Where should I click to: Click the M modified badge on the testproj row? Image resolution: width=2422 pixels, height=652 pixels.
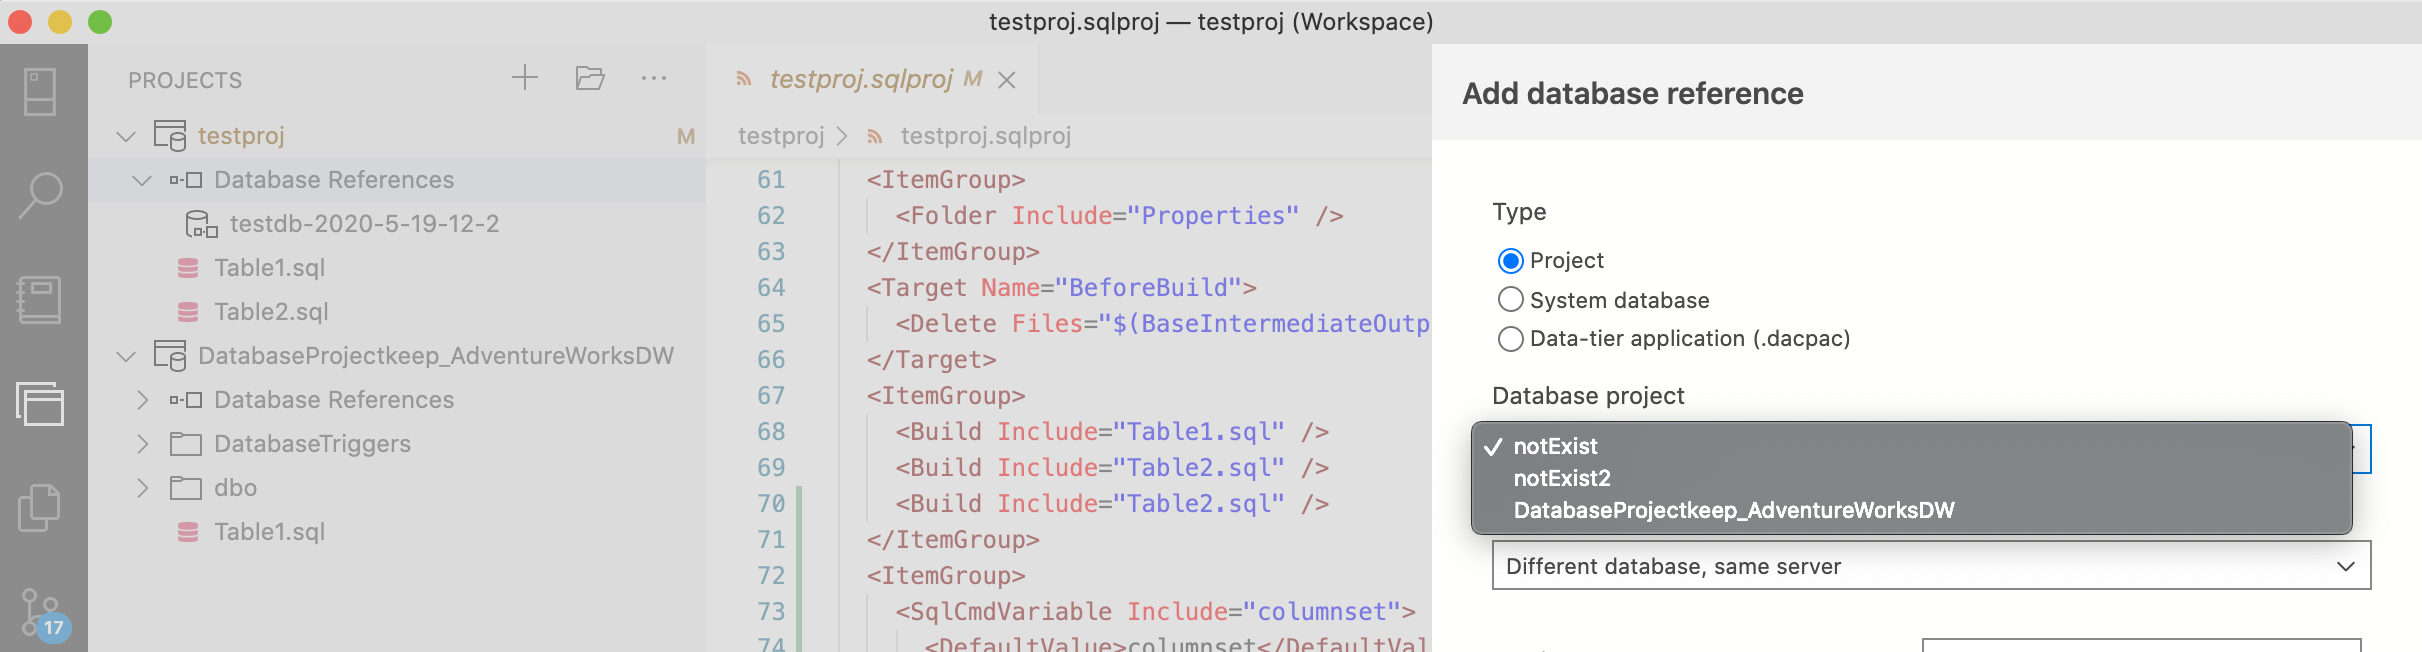(x=686, y=136)
